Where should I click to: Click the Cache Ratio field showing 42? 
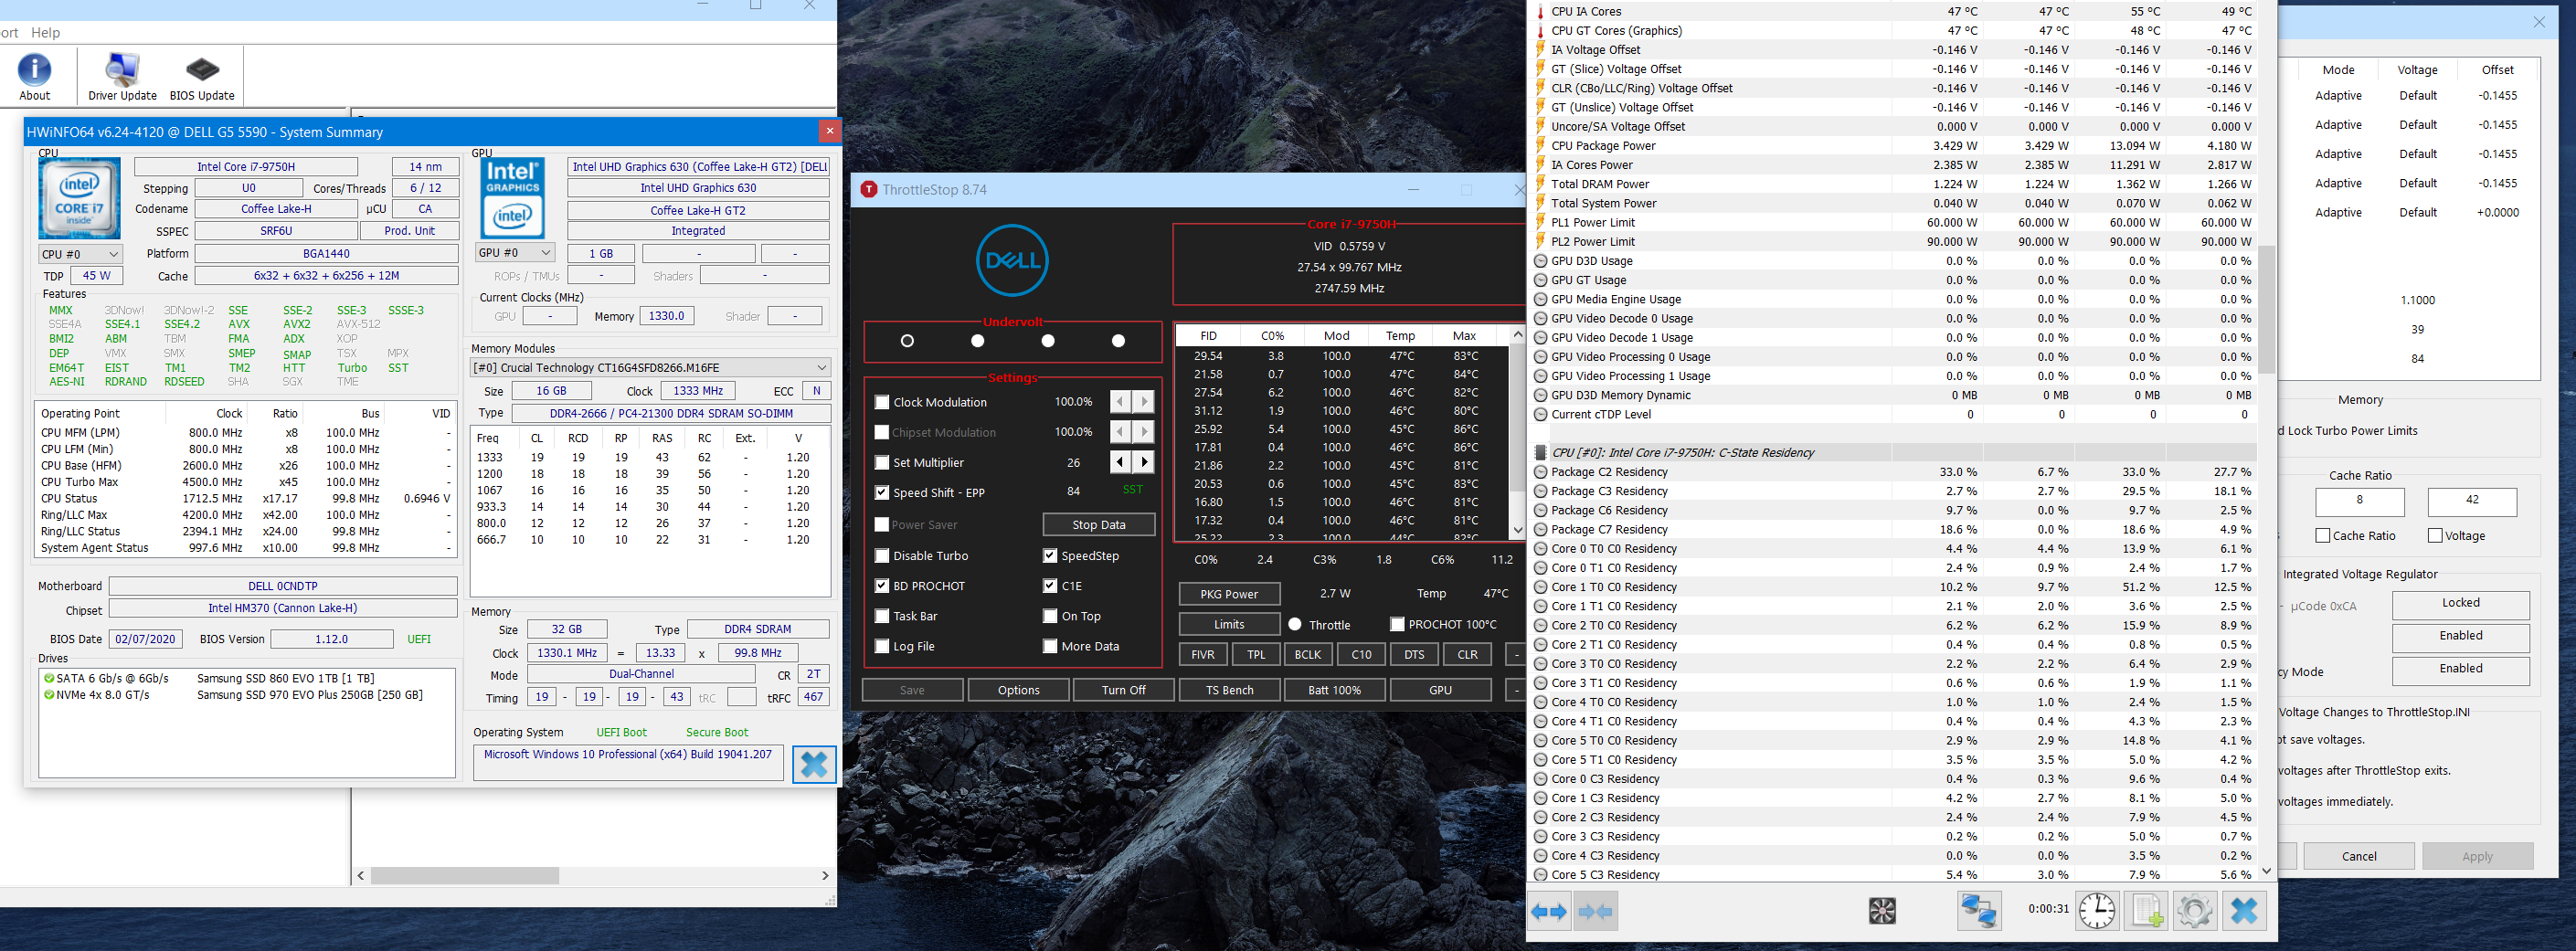[2472, 501]
